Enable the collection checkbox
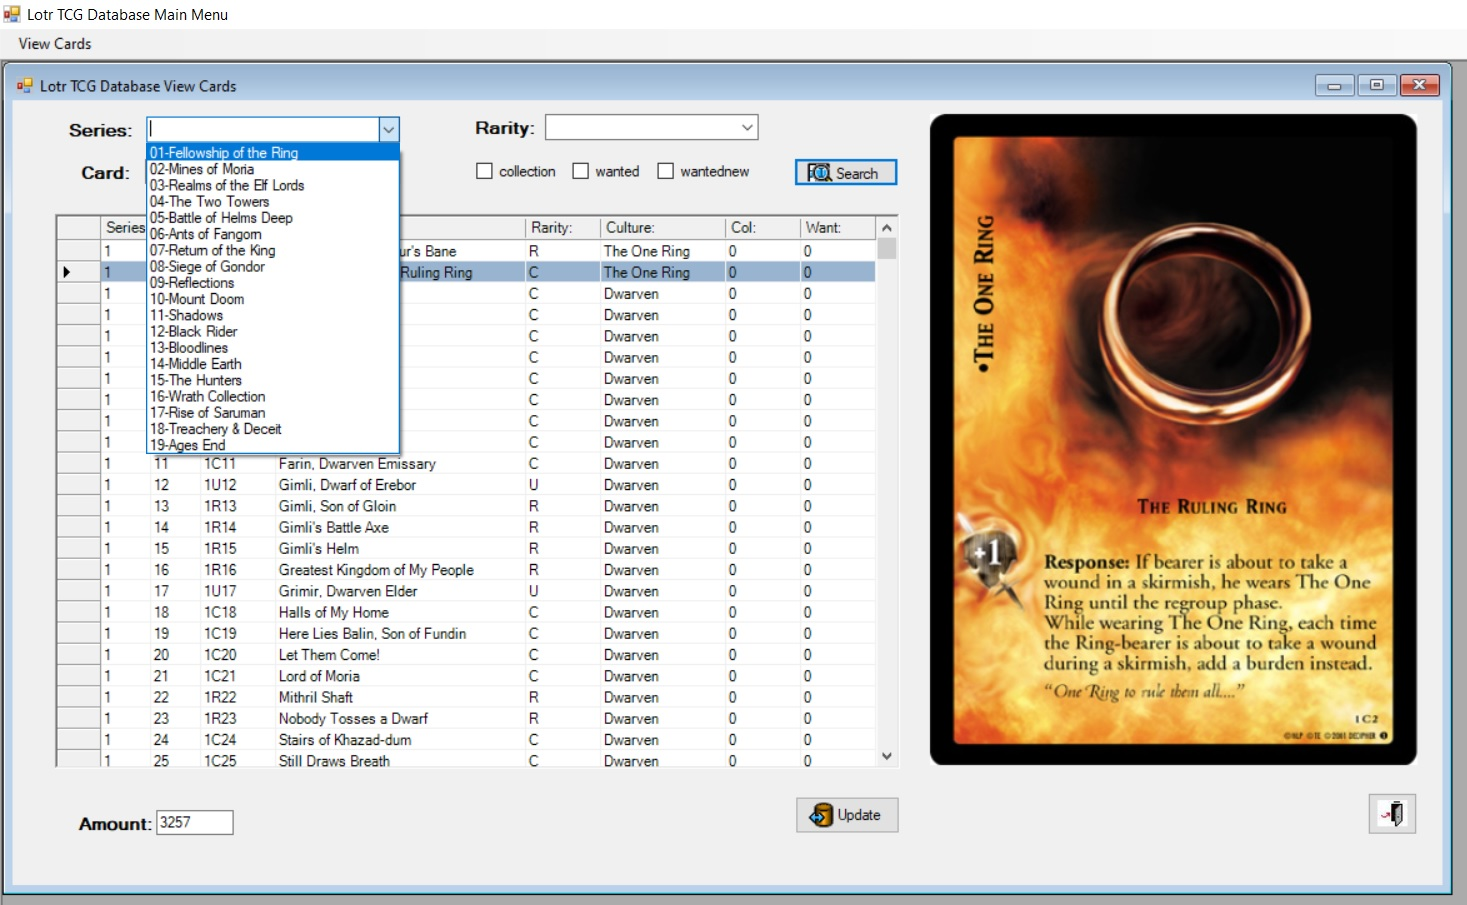 click(484, 171)
